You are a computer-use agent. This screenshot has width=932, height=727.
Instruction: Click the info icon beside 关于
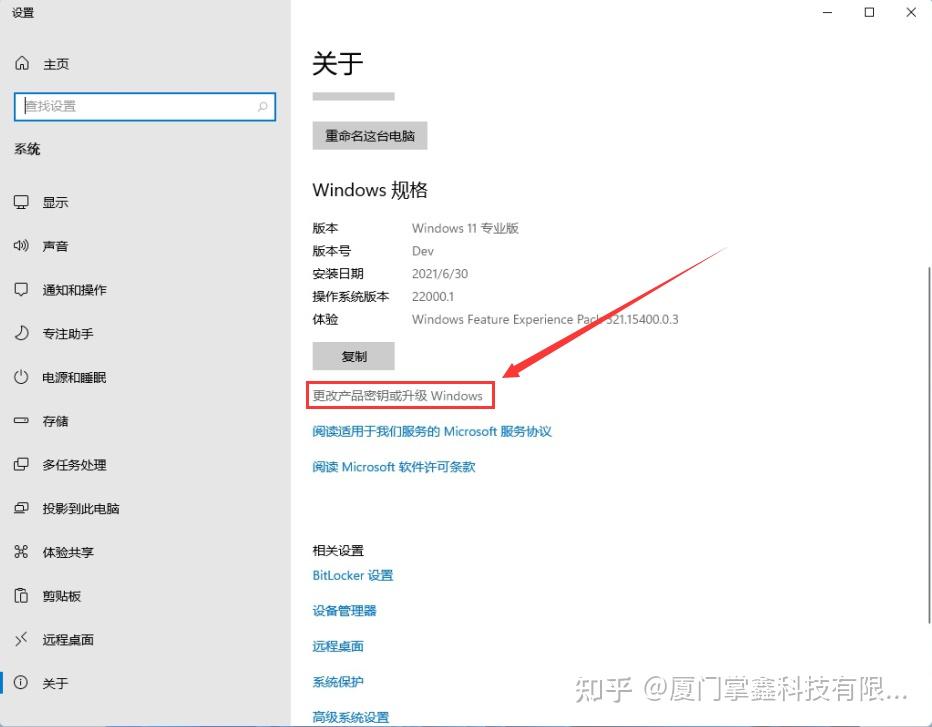click(x=21, y=682)
